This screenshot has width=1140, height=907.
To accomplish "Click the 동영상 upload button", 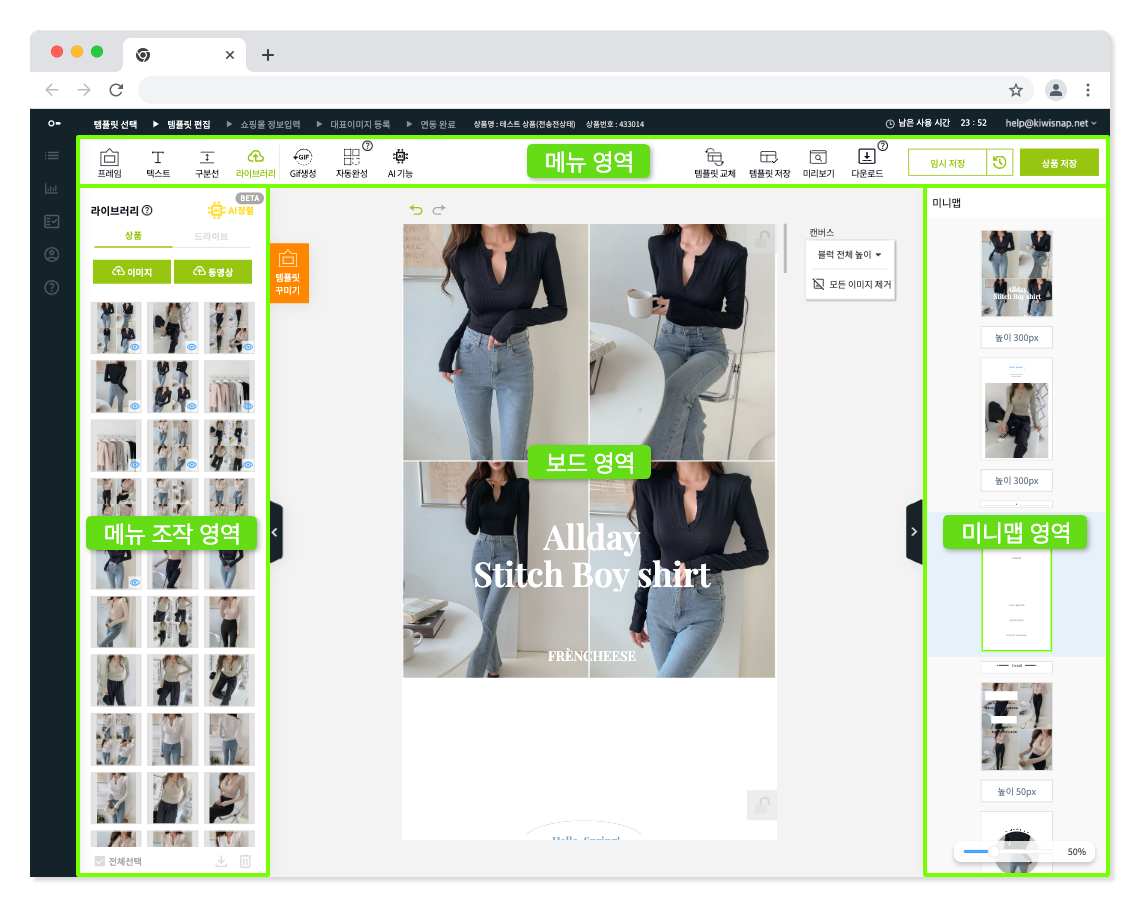I will [x=213, y=272].
